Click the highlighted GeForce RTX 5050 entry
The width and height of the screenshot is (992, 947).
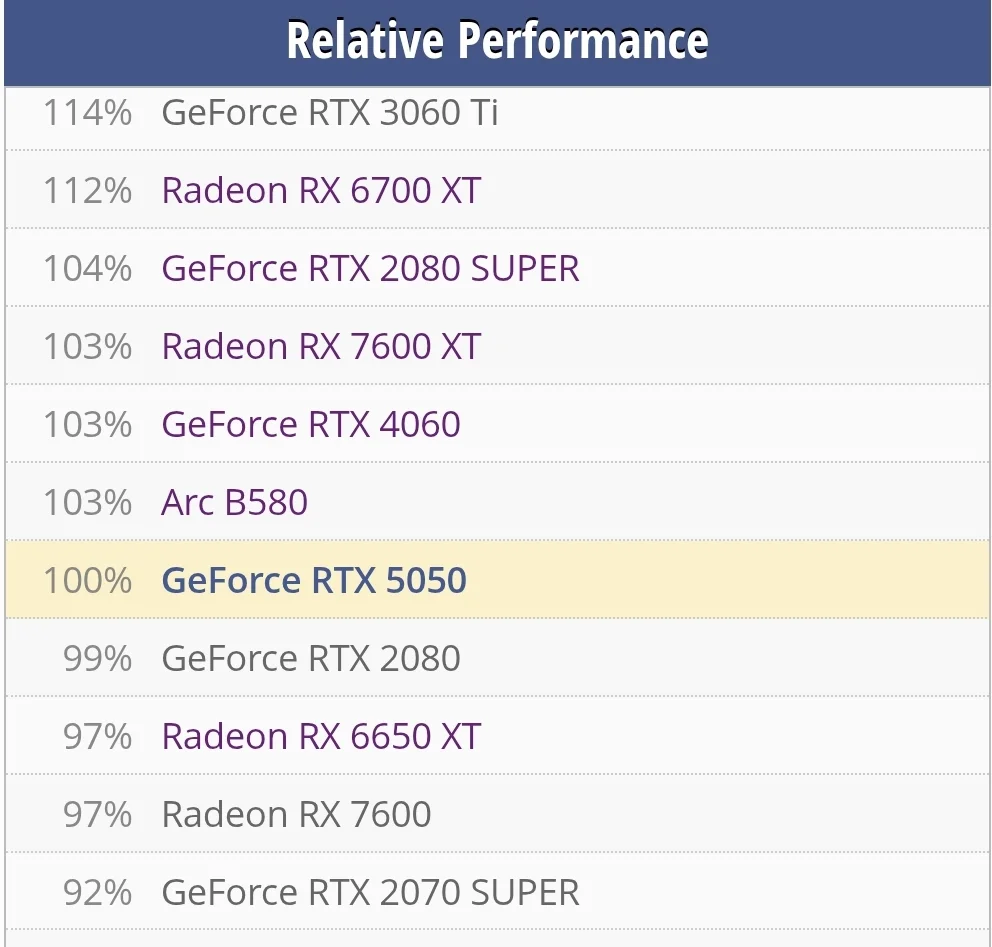pos(314,580)
